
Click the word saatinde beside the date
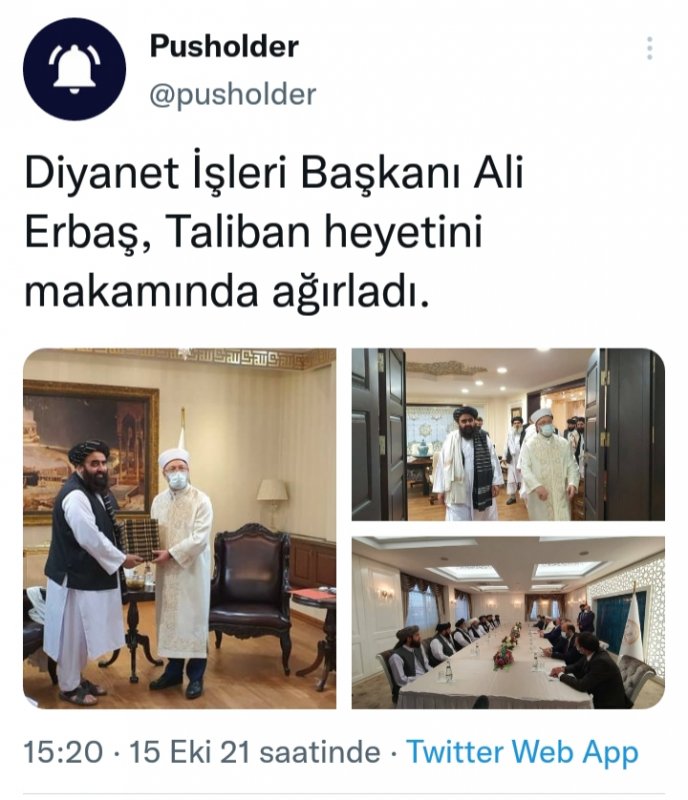click(x=320, y=753)
